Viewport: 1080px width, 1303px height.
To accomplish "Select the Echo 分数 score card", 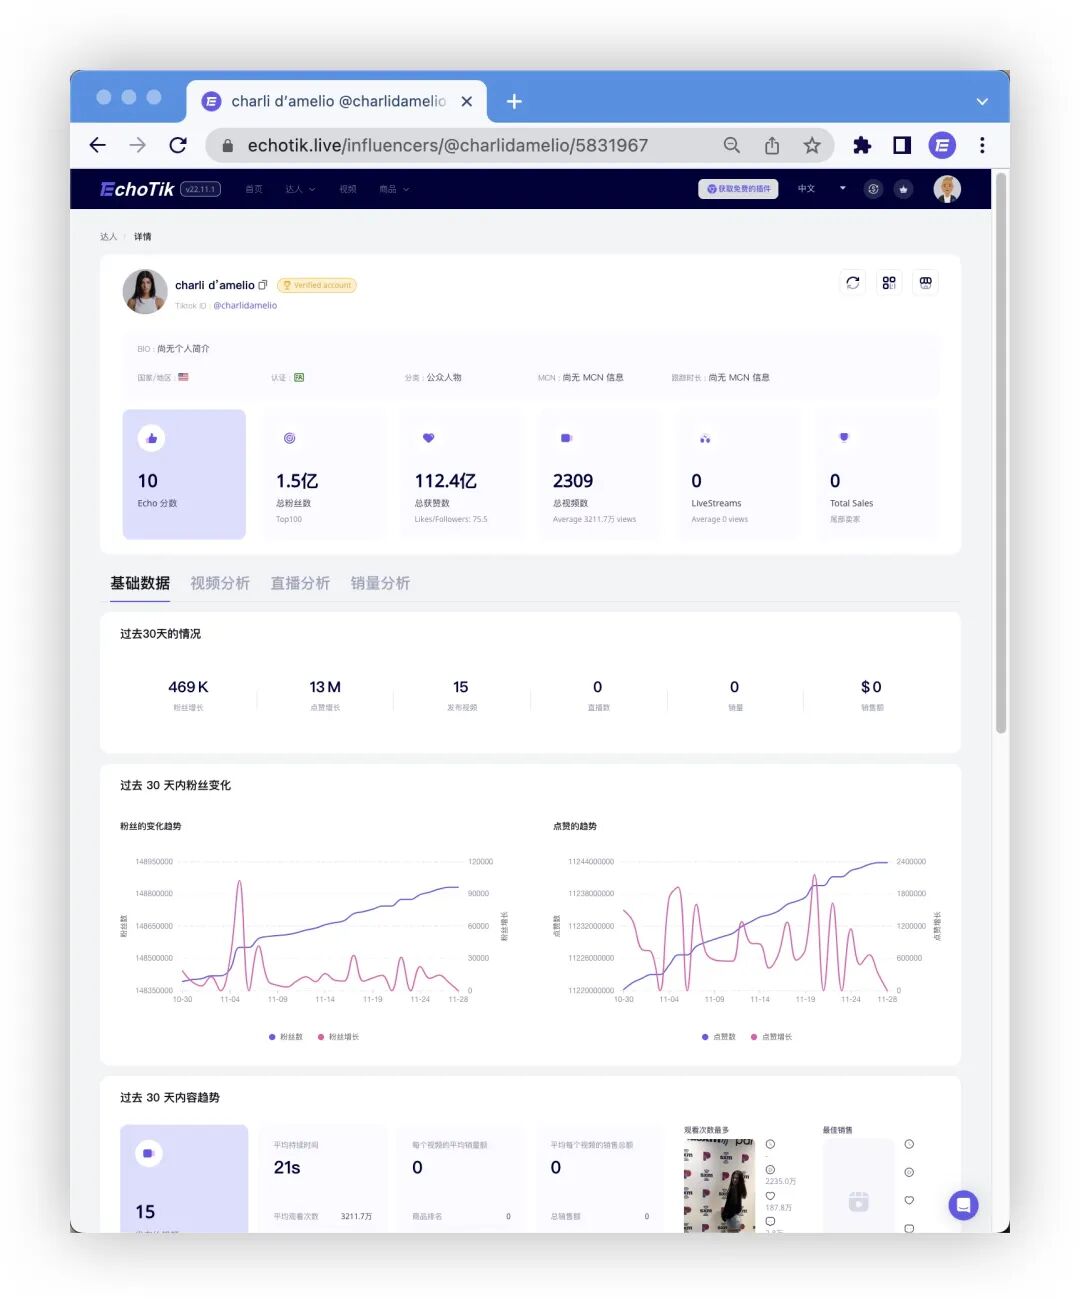I will click(184, 474).
